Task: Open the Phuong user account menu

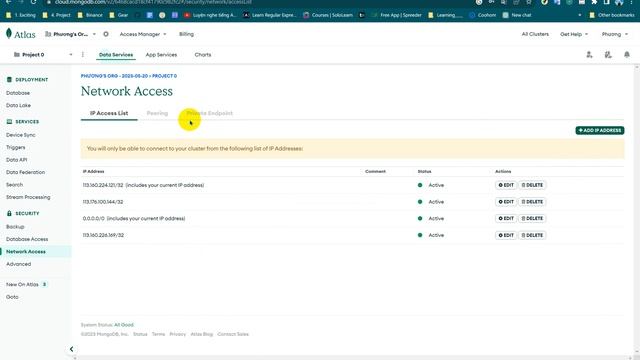Action: (615, 34)
